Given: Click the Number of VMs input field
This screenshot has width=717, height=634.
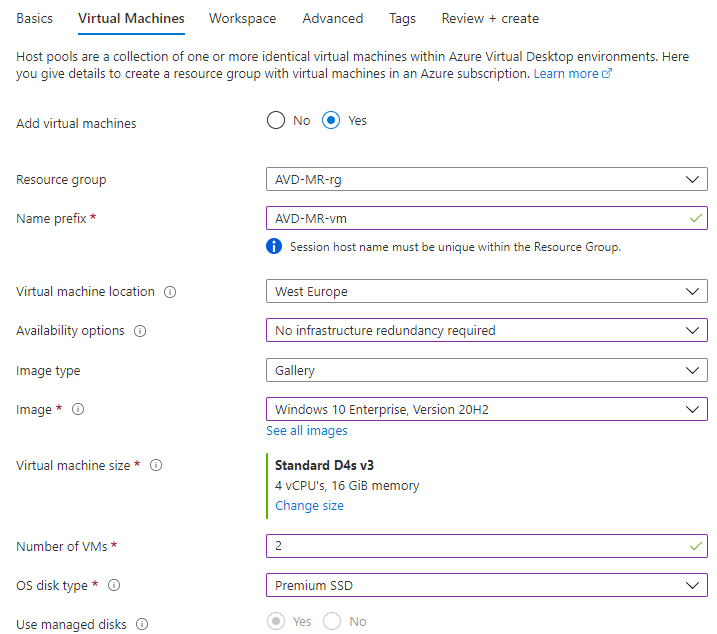Looking at the screenshot, I should [487, 546].
